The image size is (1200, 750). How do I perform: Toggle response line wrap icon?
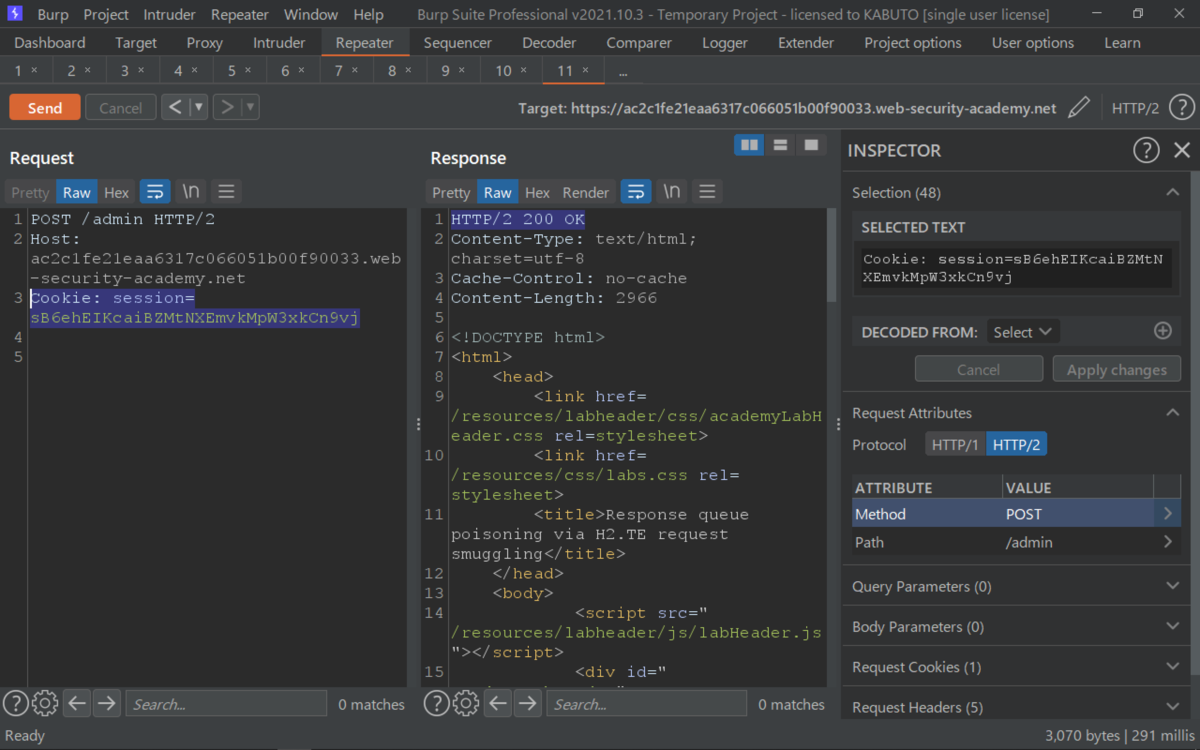pos(635,192)
